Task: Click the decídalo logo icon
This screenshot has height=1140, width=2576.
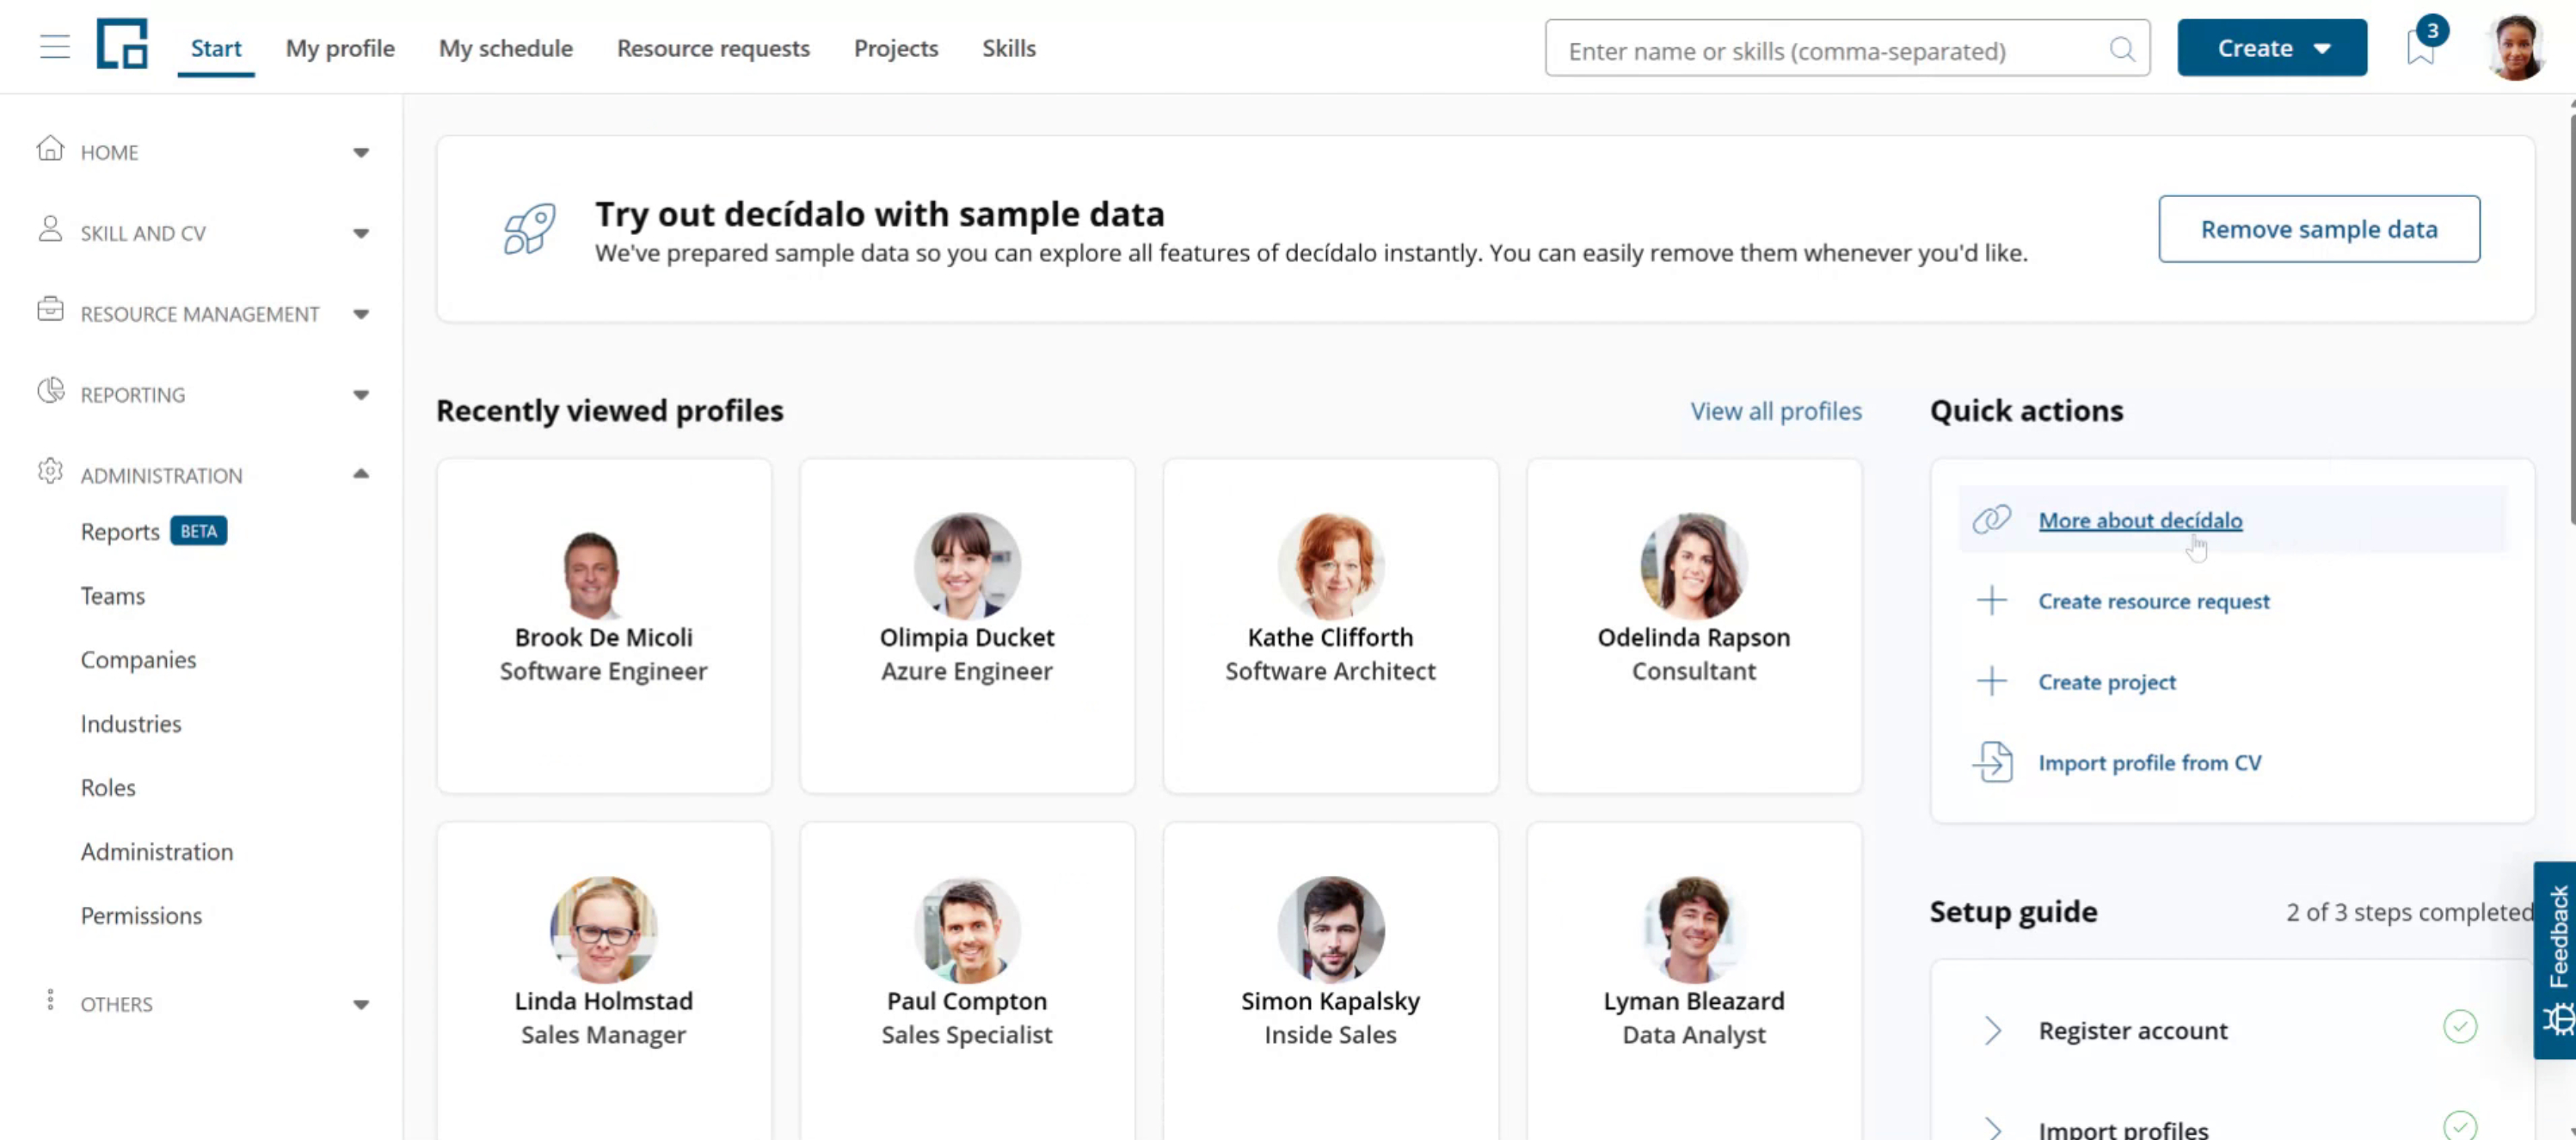Action: 122,44
